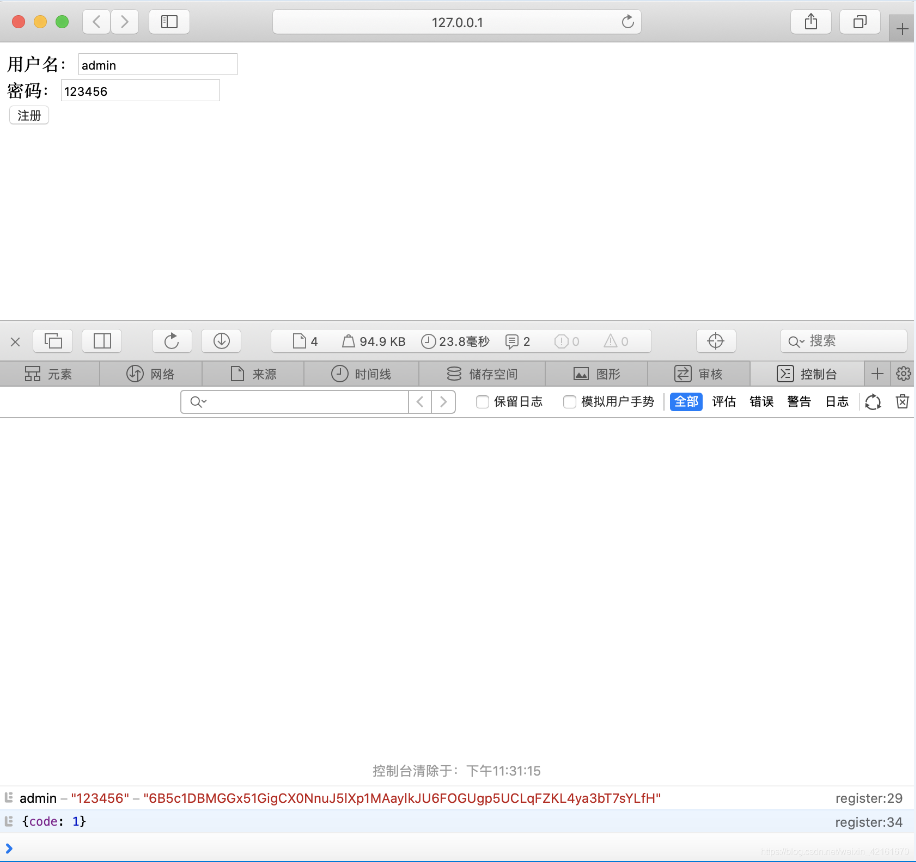Open inspector settings gear
Viewport: 916px width, 862px height.
click(x=903, y=374)
